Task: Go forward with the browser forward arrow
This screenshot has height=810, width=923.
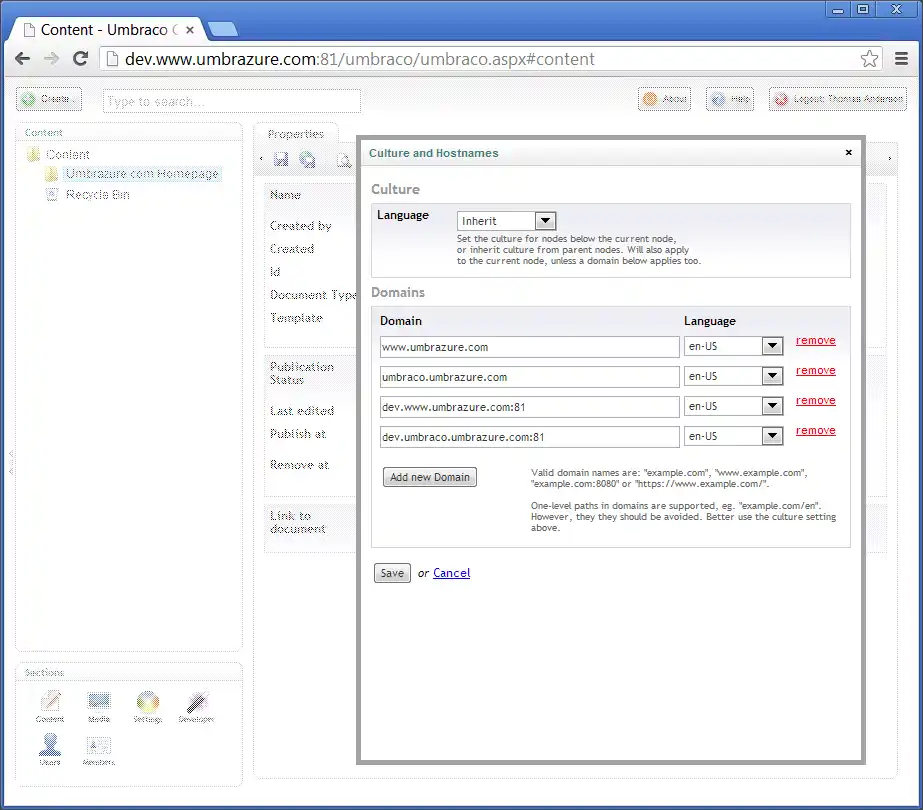Action: point(52,58)
